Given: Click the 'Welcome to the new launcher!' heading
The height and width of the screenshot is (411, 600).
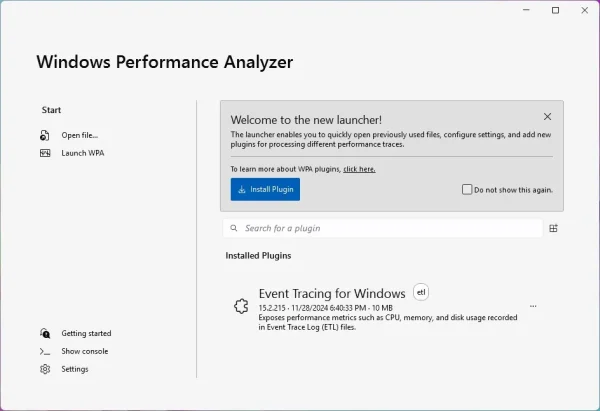Looking at the screenshot, I should click(306, 120).
